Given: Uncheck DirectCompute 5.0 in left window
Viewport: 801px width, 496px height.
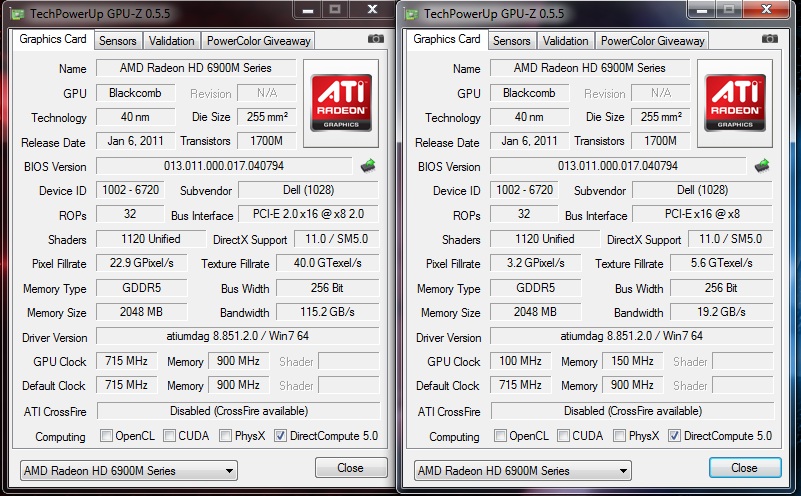Looking at the screenshot, I should tap(280, 436).
